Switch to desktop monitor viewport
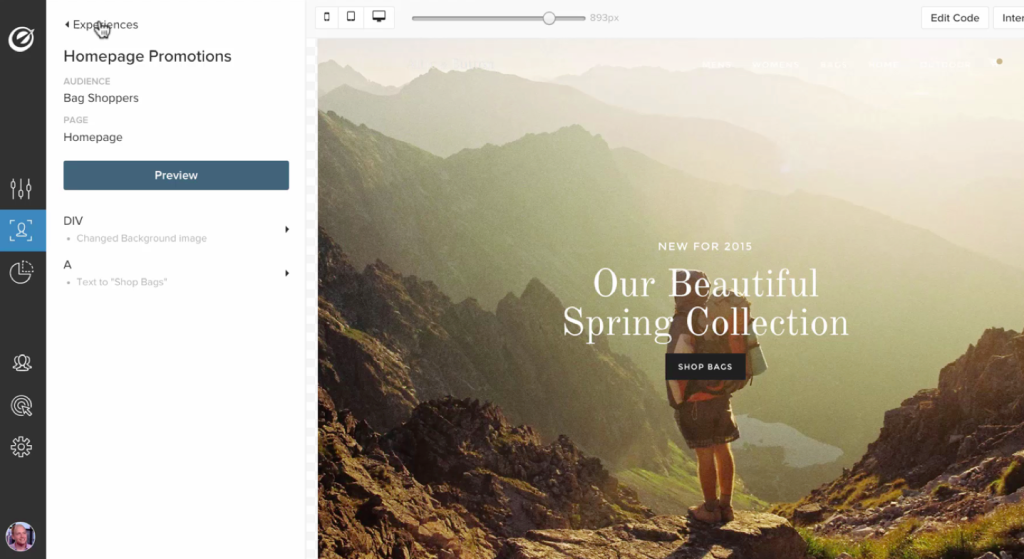Image resolution: width=1024 pixels, height=559 pixels. click(x=379, y=17)
